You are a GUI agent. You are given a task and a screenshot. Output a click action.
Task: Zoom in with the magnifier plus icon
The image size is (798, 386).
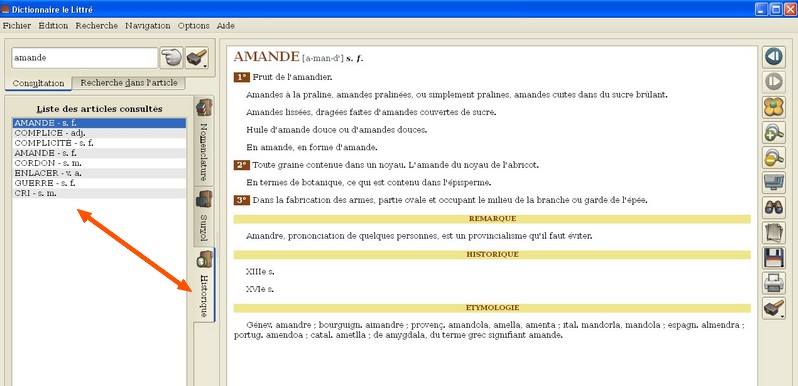click(x=774, y=132)
